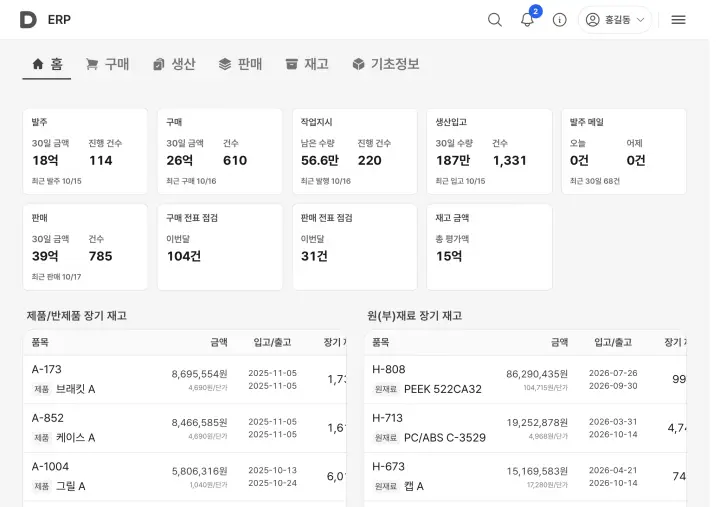
Task: Click the amount 15,169,583원
Action: [x=537, y=471]
